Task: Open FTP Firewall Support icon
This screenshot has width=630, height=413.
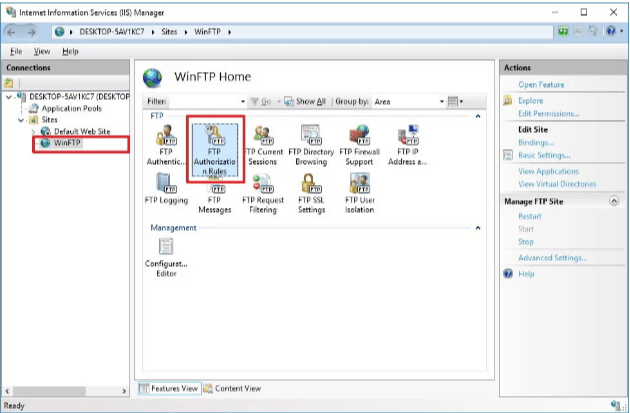Action: point(359,144)
